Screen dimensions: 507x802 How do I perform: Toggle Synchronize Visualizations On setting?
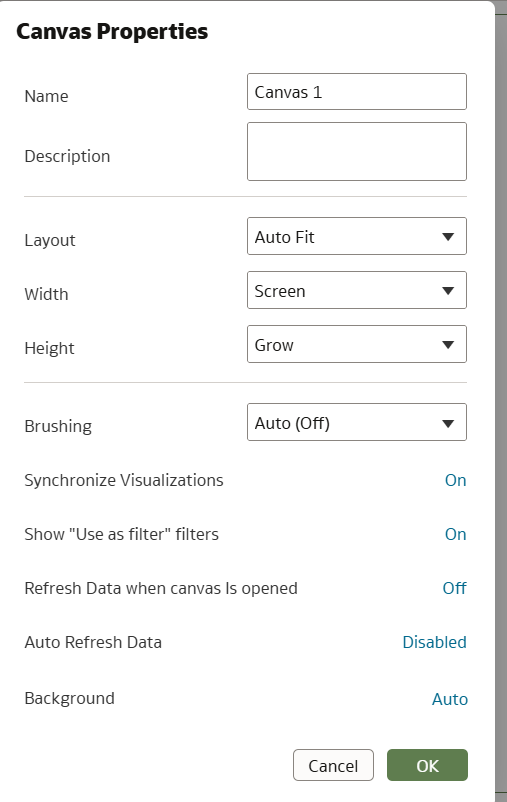tap(455, 480)
